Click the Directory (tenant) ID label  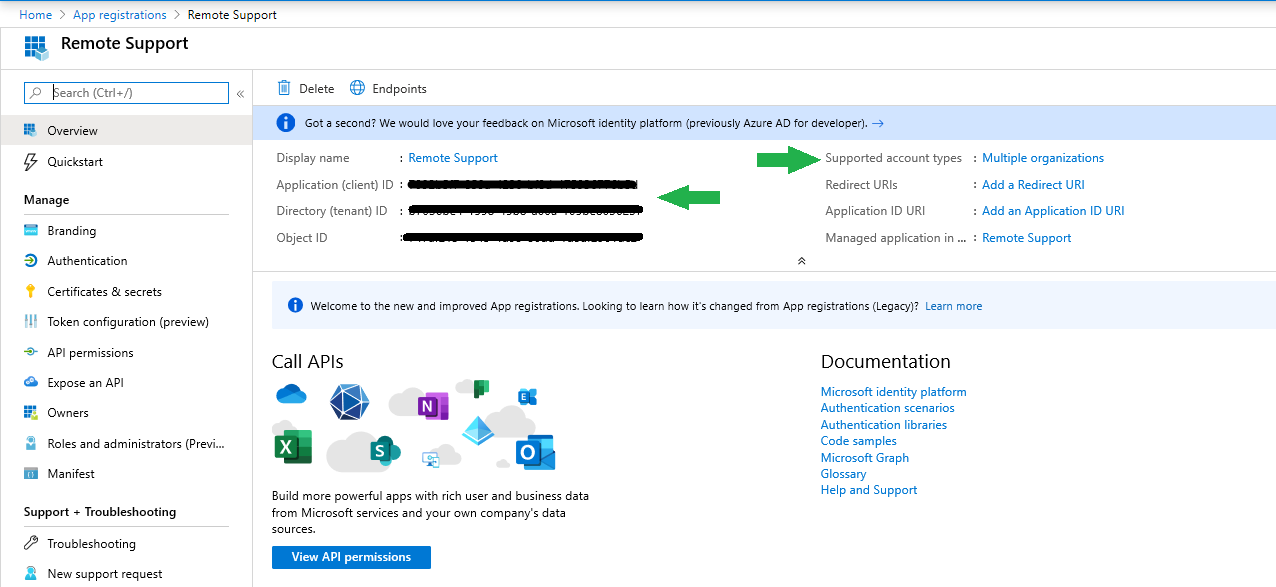(332, 211)
